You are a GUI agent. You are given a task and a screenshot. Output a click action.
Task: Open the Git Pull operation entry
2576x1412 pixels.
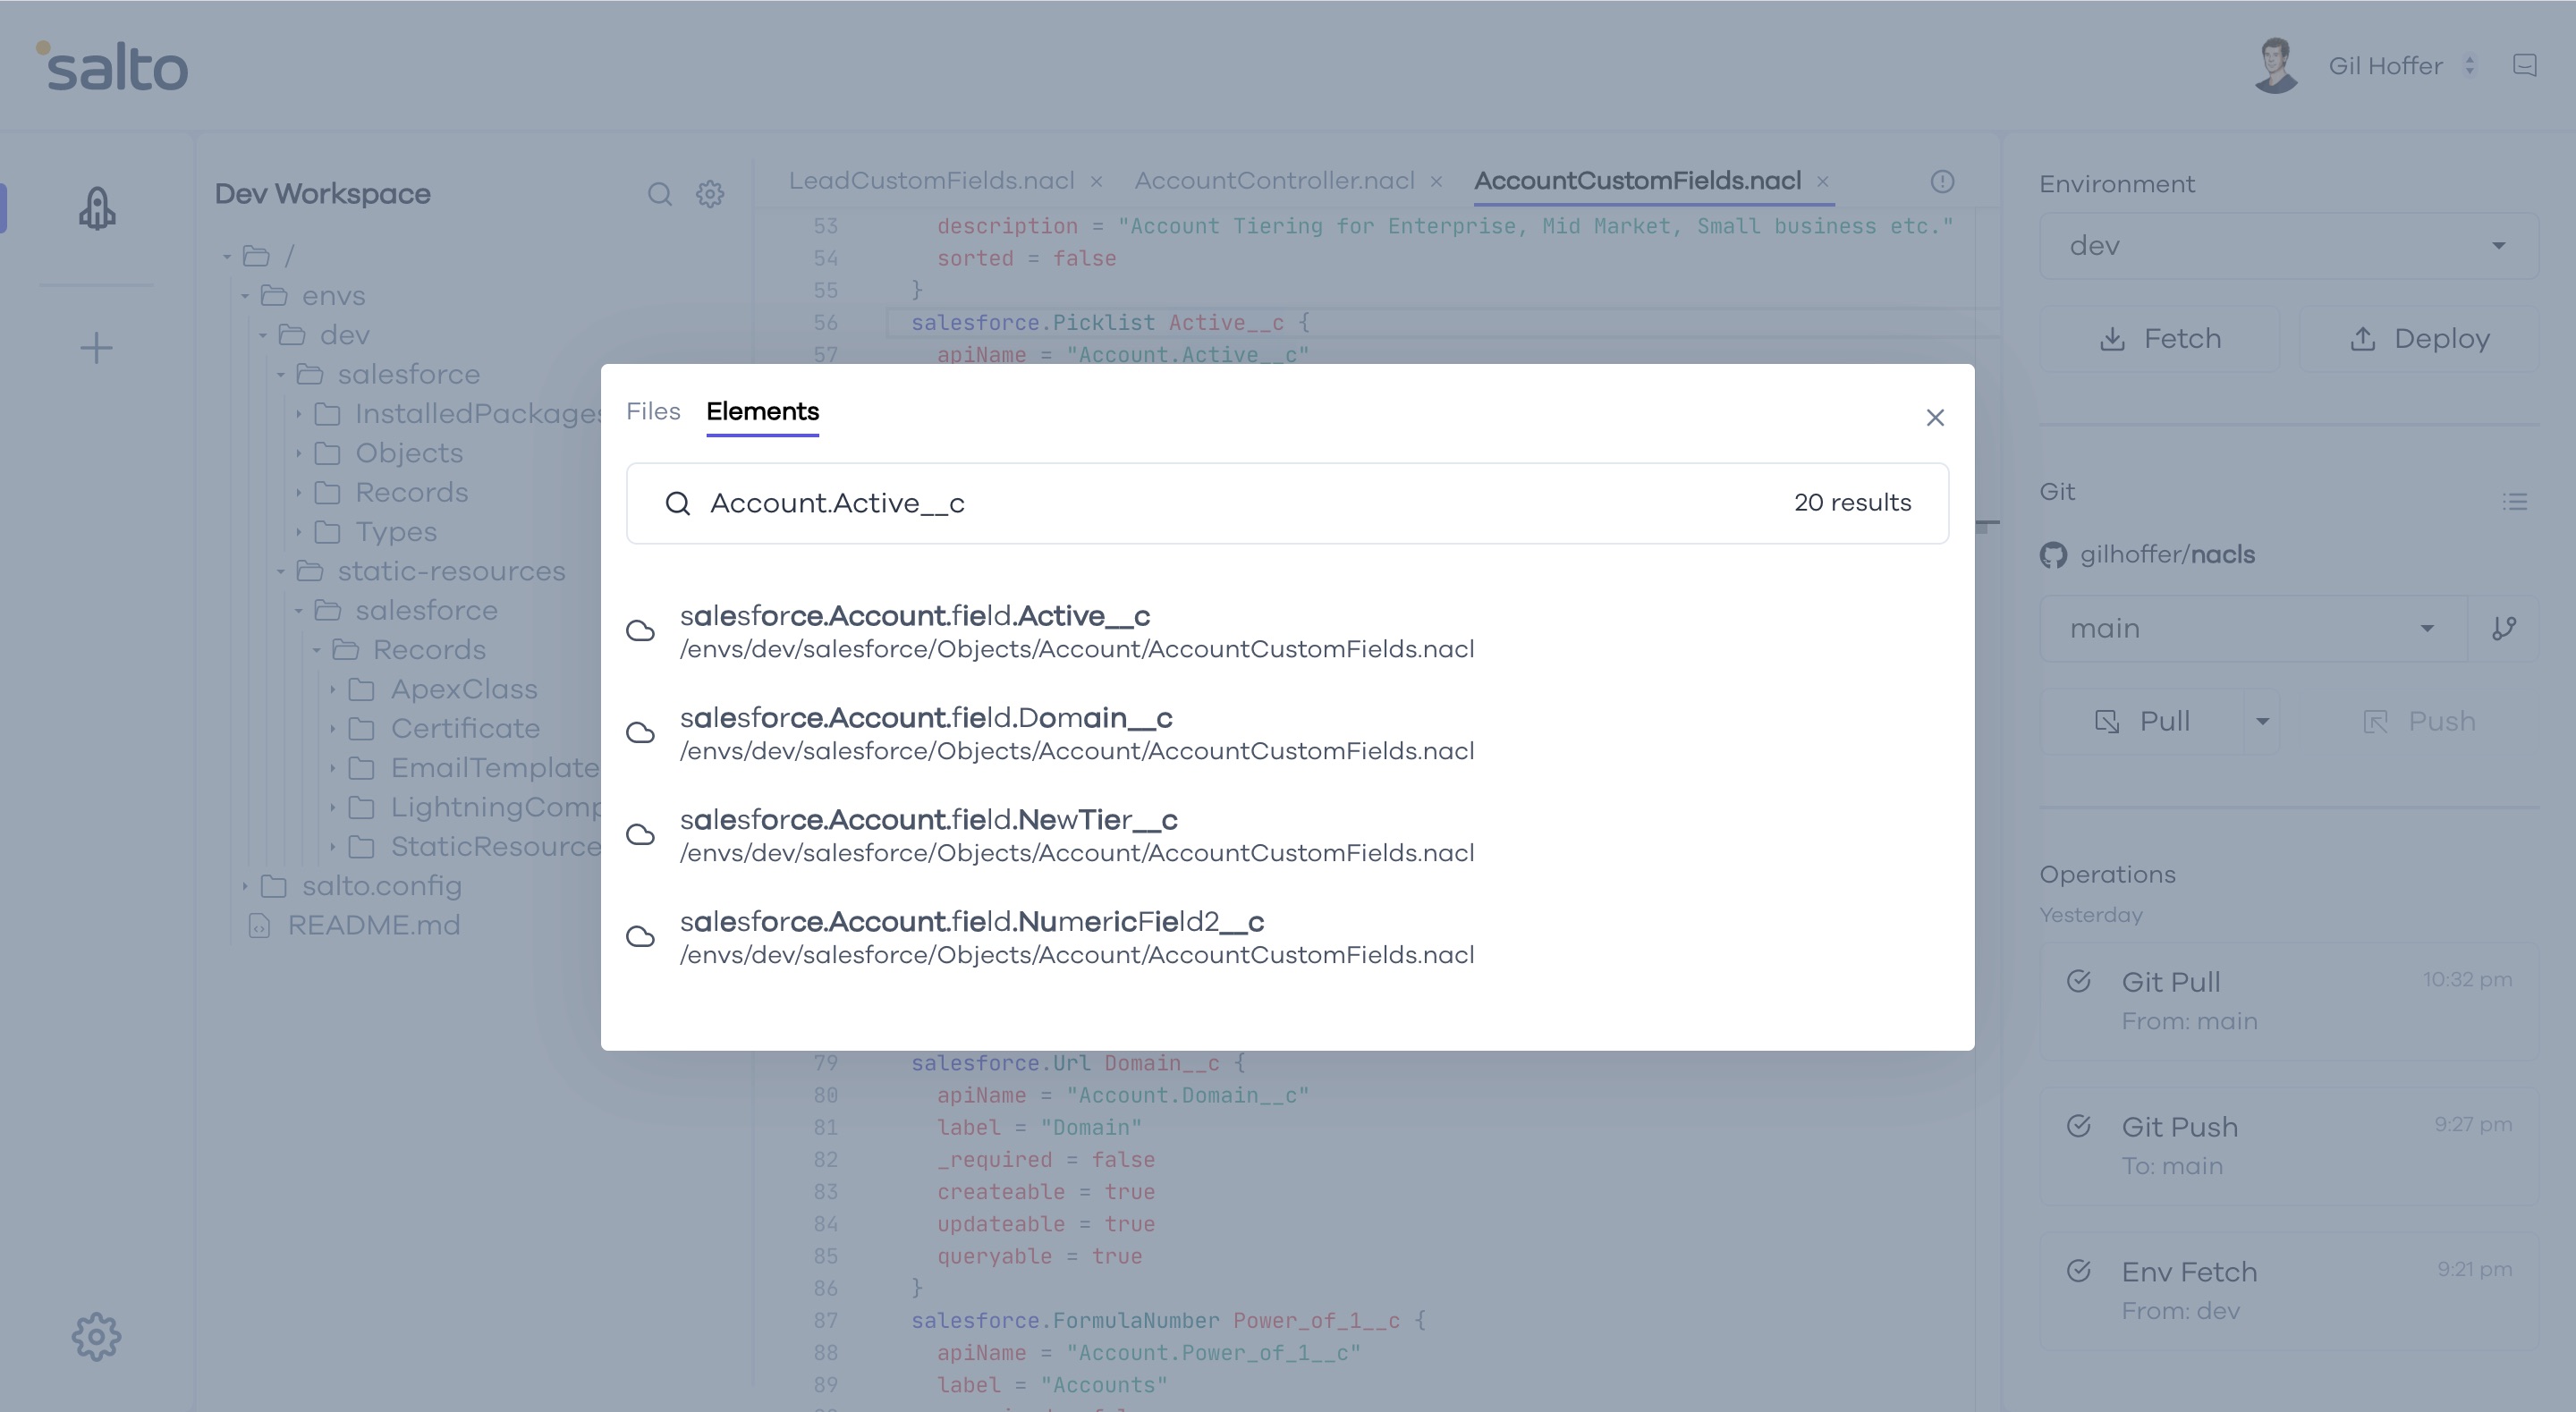2288,1001
